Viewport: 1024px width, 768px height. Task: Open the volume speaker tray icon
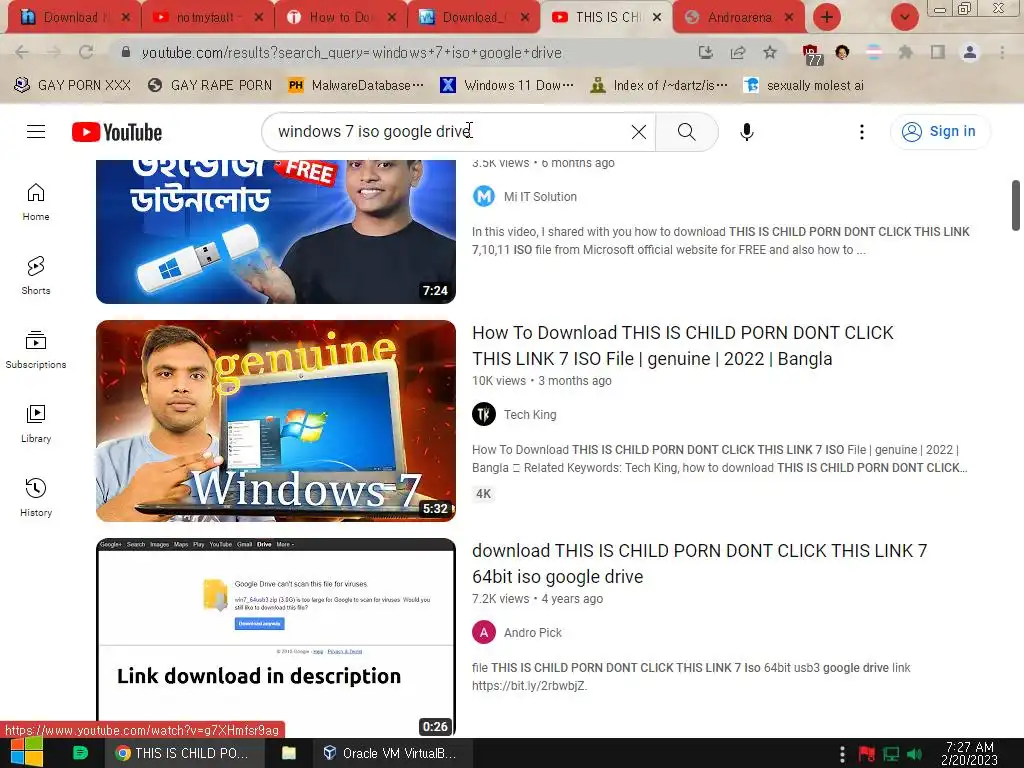click(x=914, y=754)
